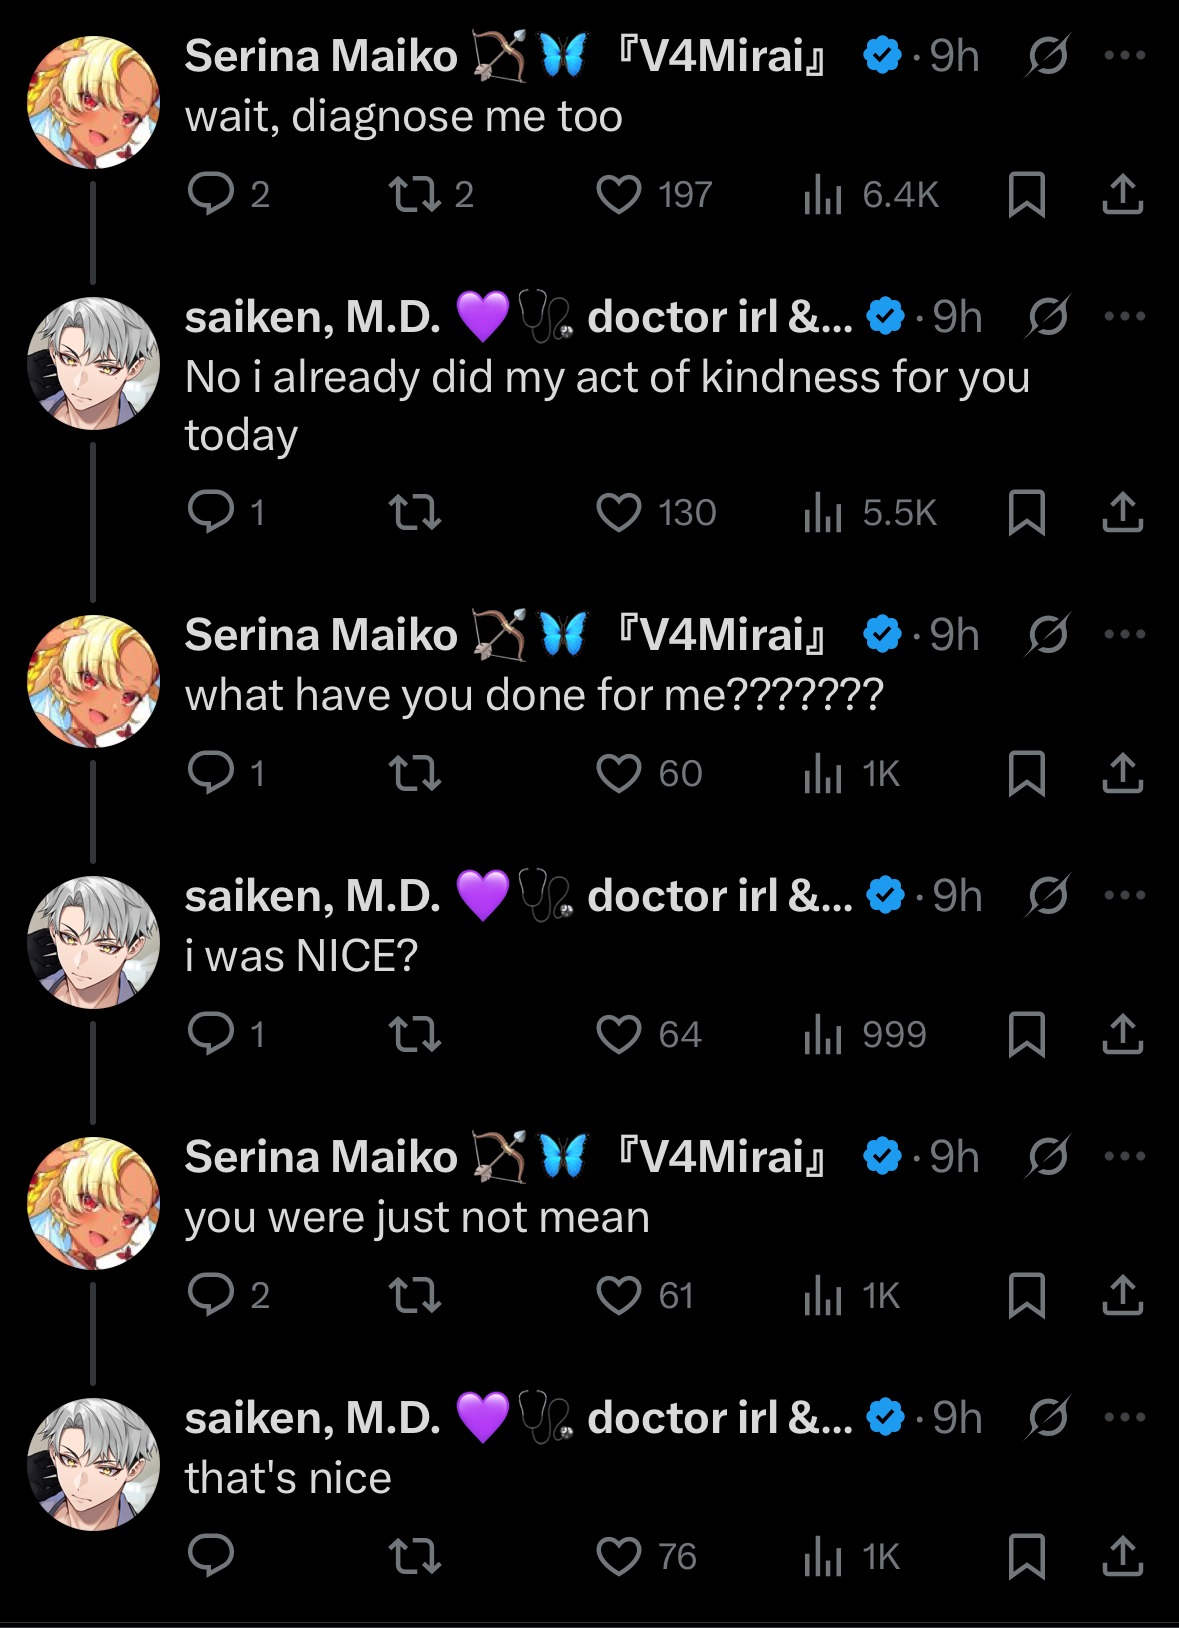Bookmark the "act of kindness" tweet

(x=1027, y=513)
